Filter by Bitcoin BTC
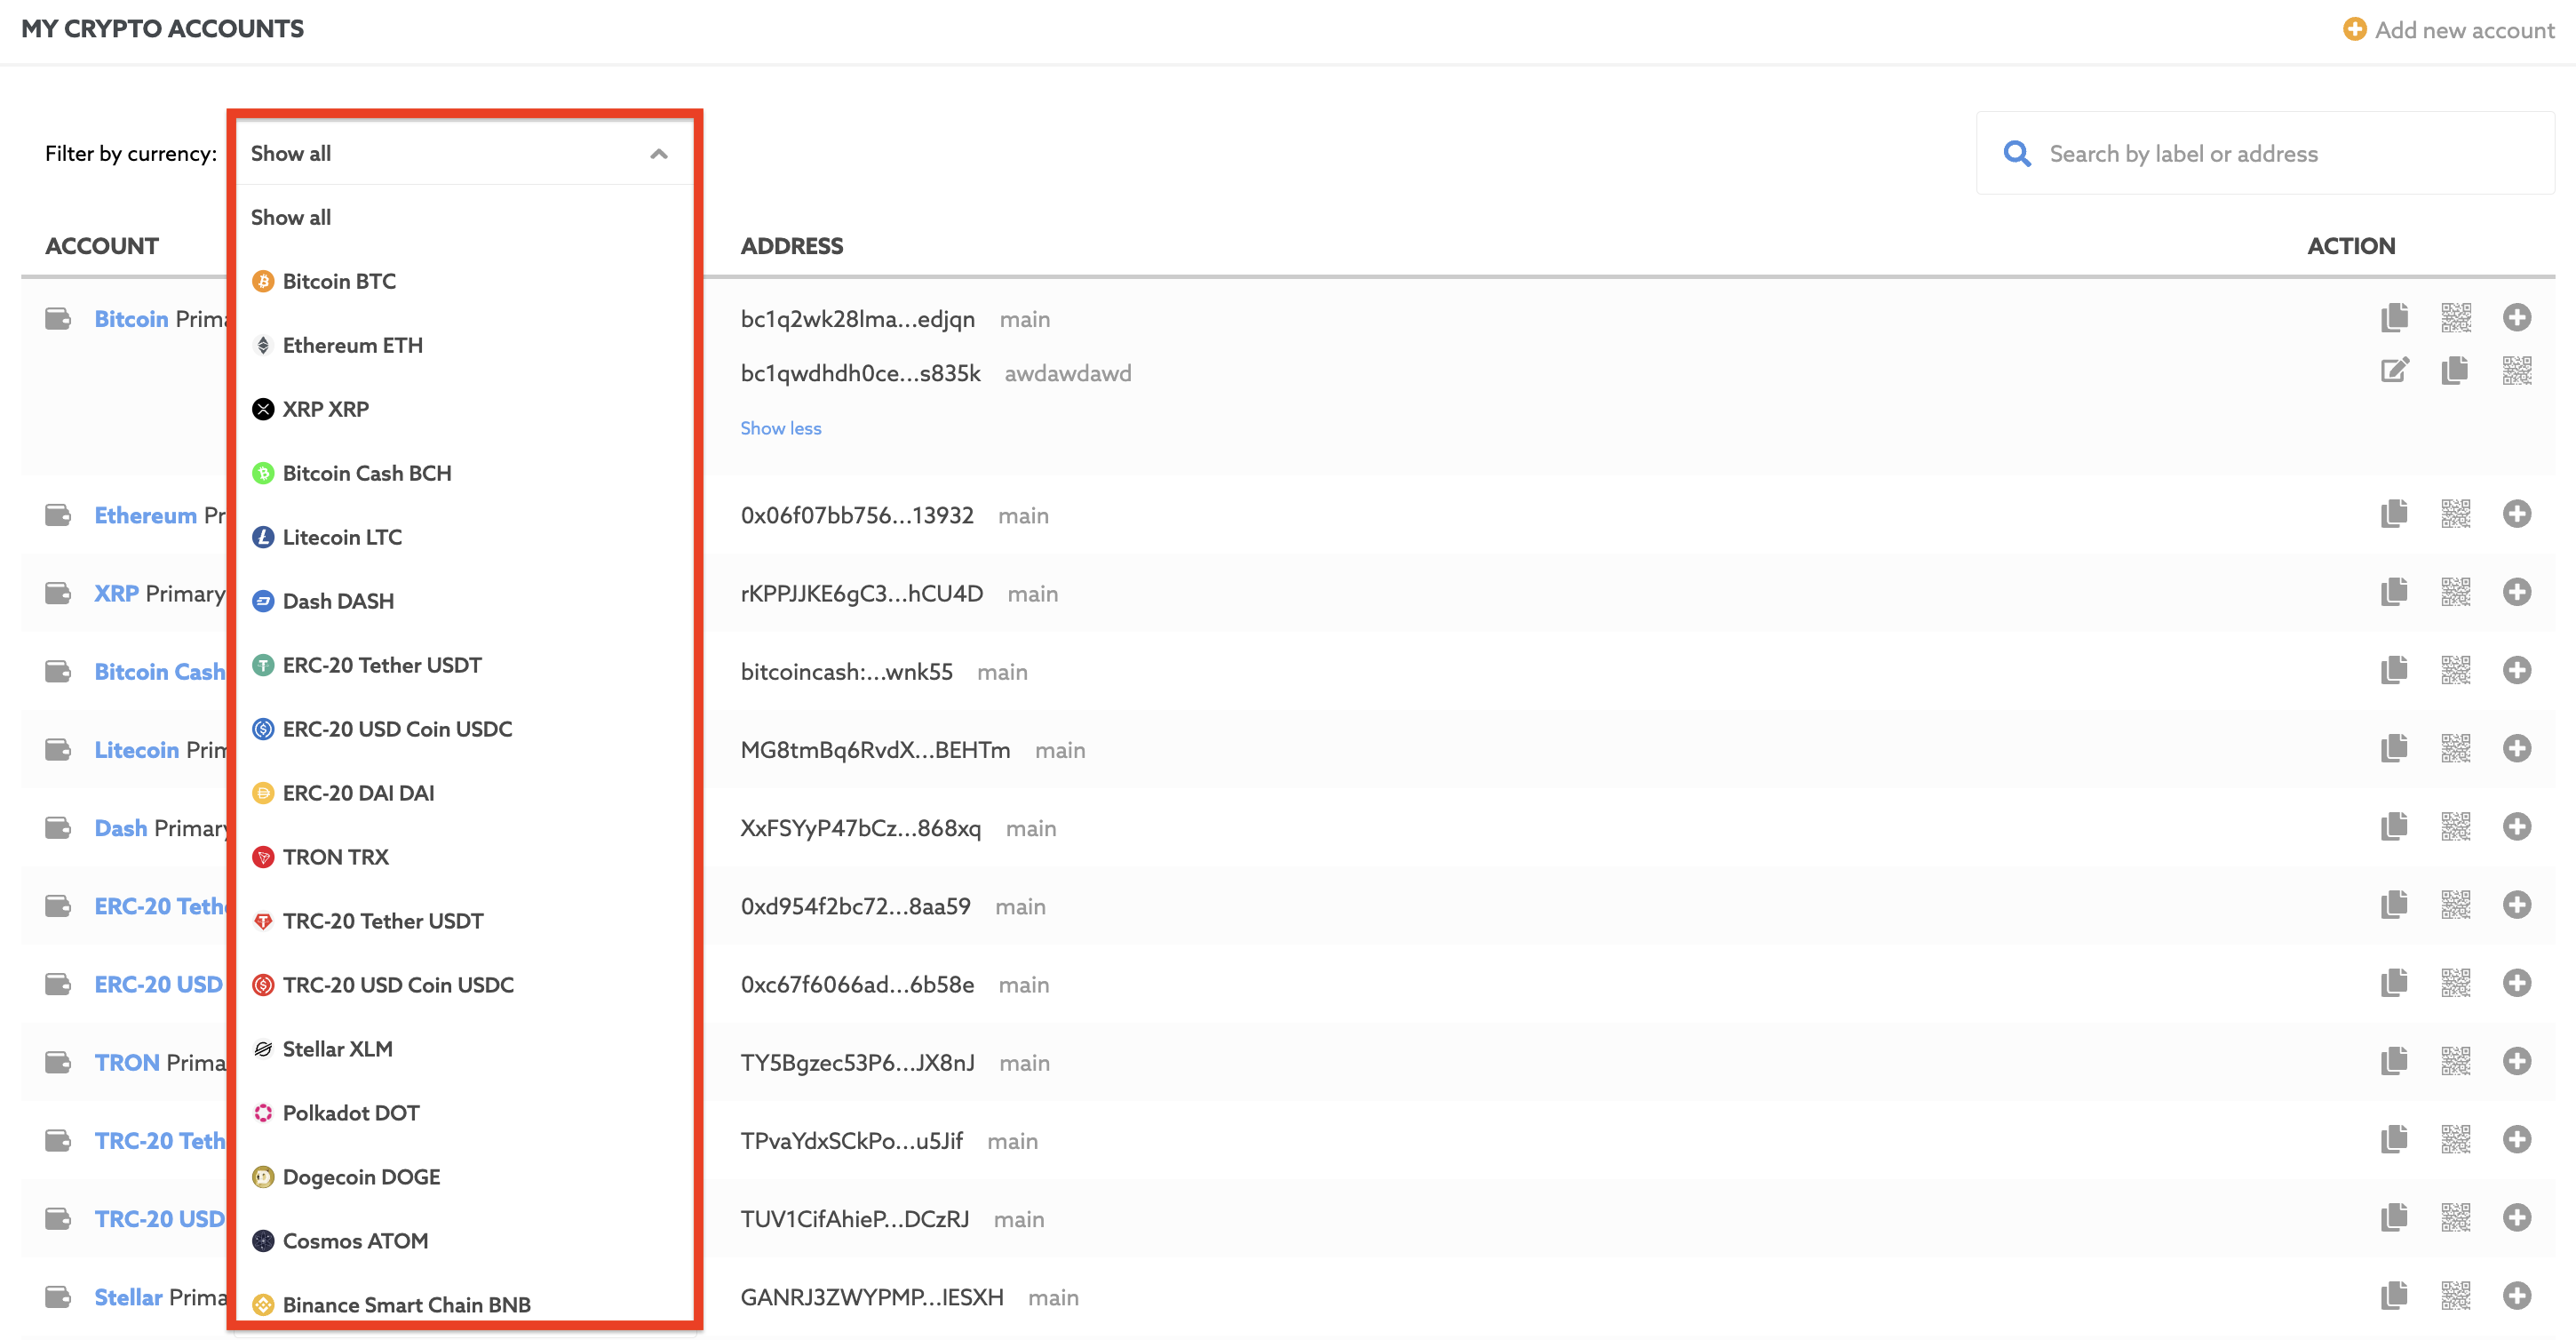Image resolution: width=2576 pixels, height=1340 pixels. [464, 281]
